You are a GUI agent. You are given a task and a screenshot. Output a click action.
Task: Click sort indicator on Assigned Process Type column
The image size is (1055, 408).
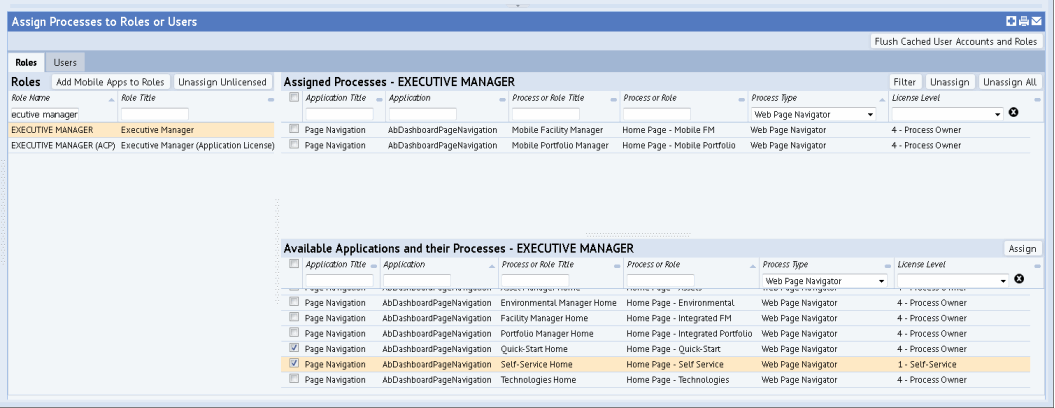tap(882, 100)
